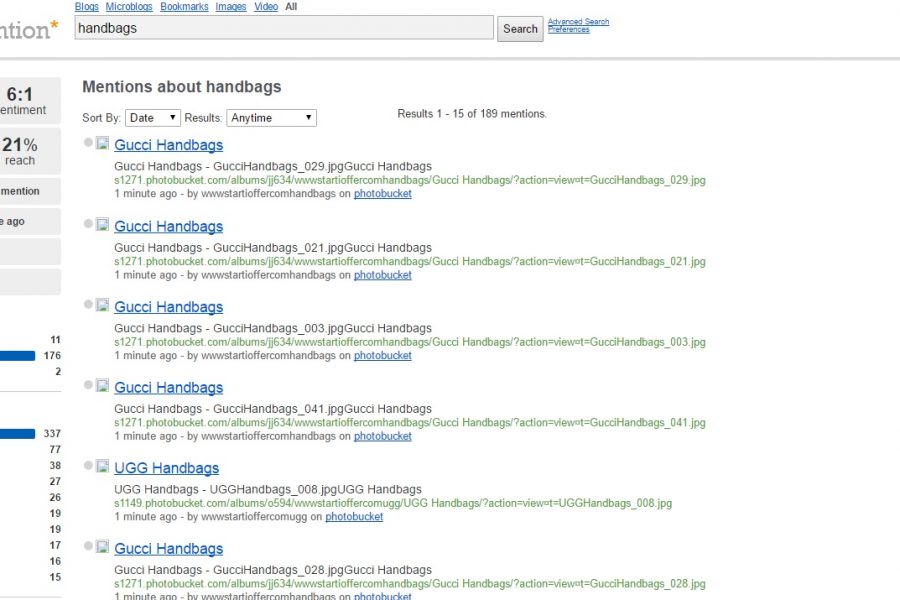Open Gucci Handbags title link for GucciHandbags_041
The height and width of the screenshot is (600, 900).
(169, 388)
